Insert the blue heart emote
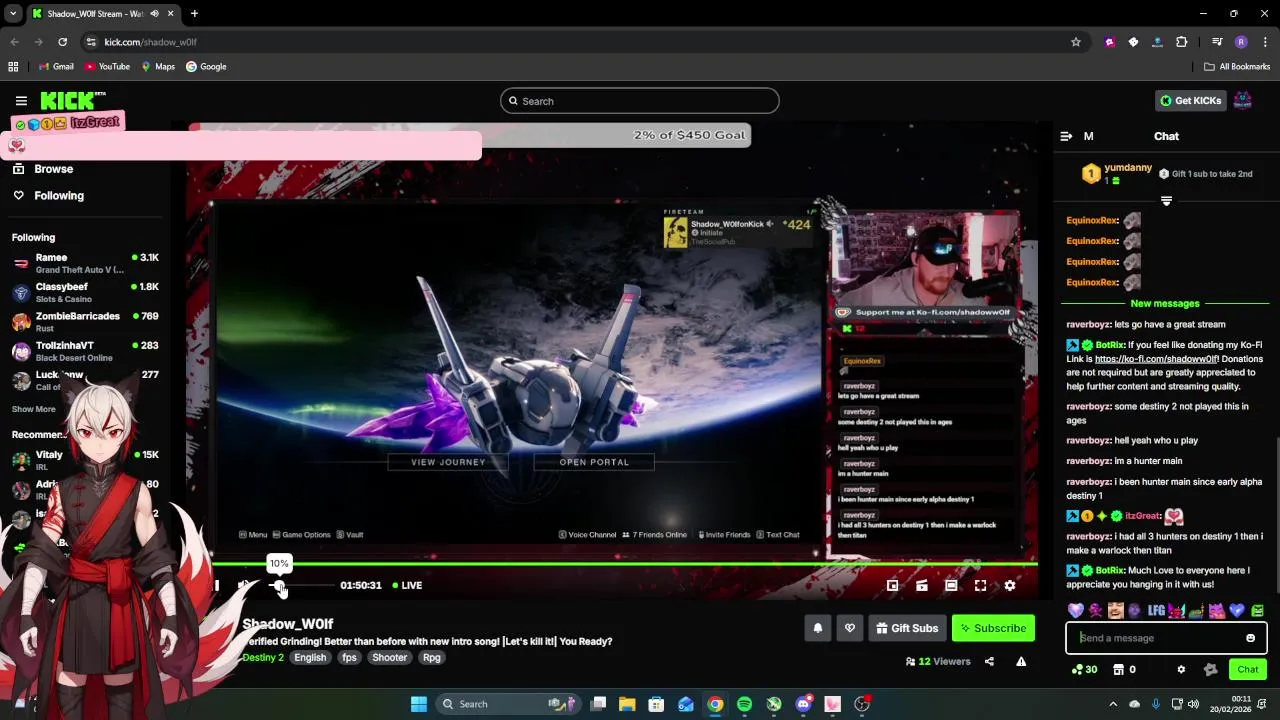Viewport: 1280px width, 720px height. [1237, 610]
